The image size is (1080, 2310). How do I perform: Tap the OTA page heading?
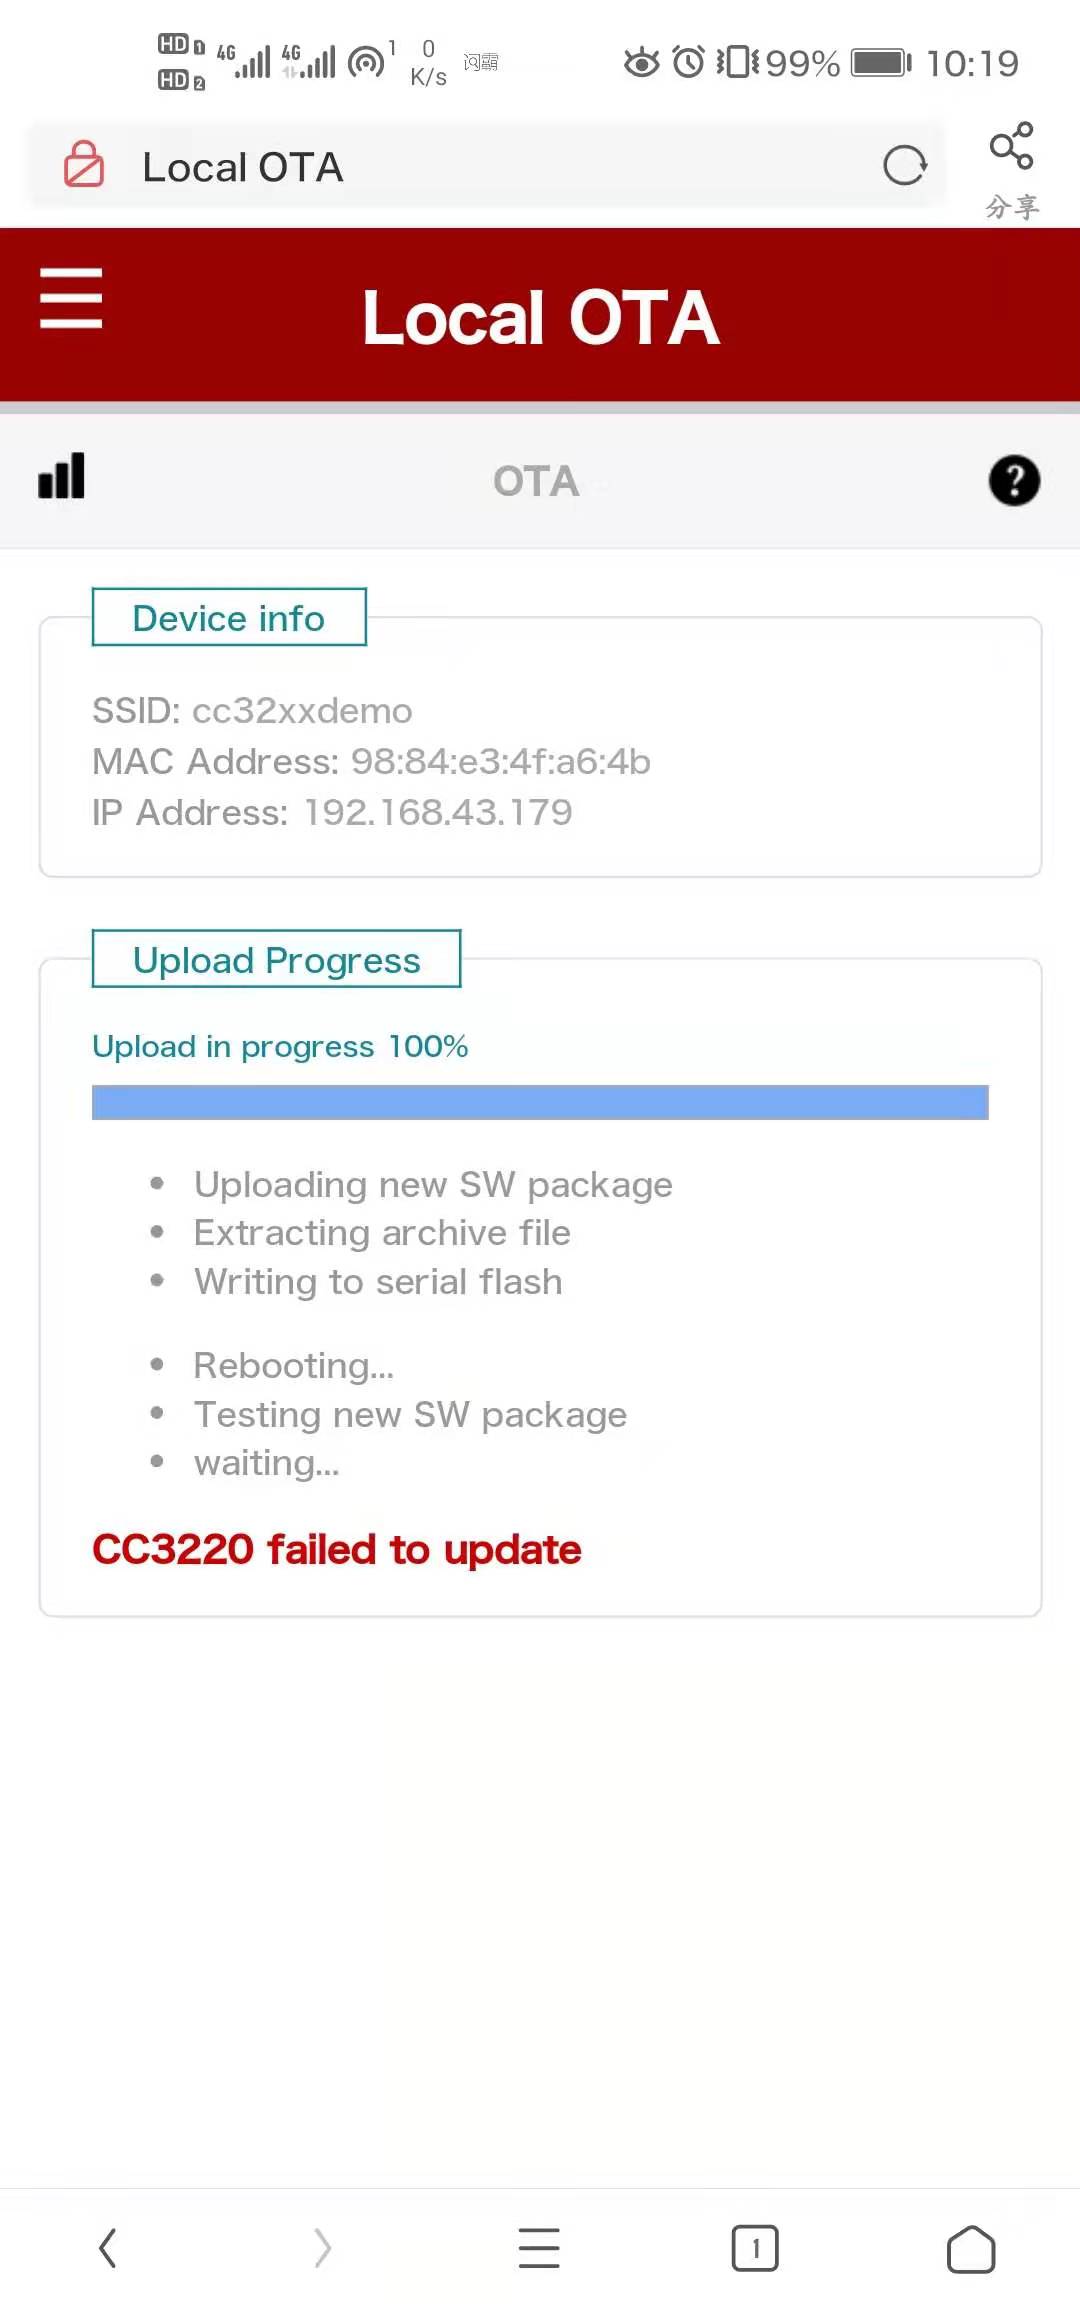(536, 482)
